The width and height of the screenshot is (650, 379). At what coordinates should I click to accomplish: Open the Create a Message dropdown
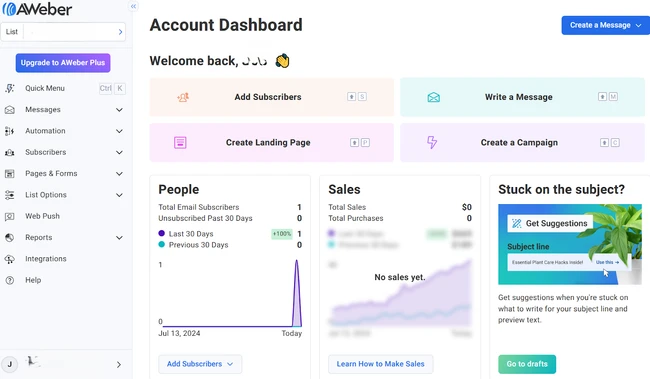point(606,25)
